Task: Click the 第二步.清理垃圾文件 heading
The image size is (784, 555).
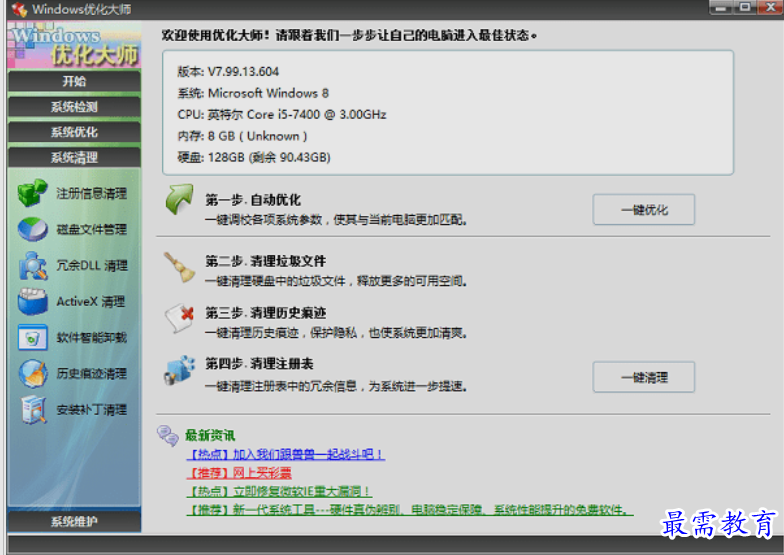Action: pyautogui.click(x=266, y=261)
